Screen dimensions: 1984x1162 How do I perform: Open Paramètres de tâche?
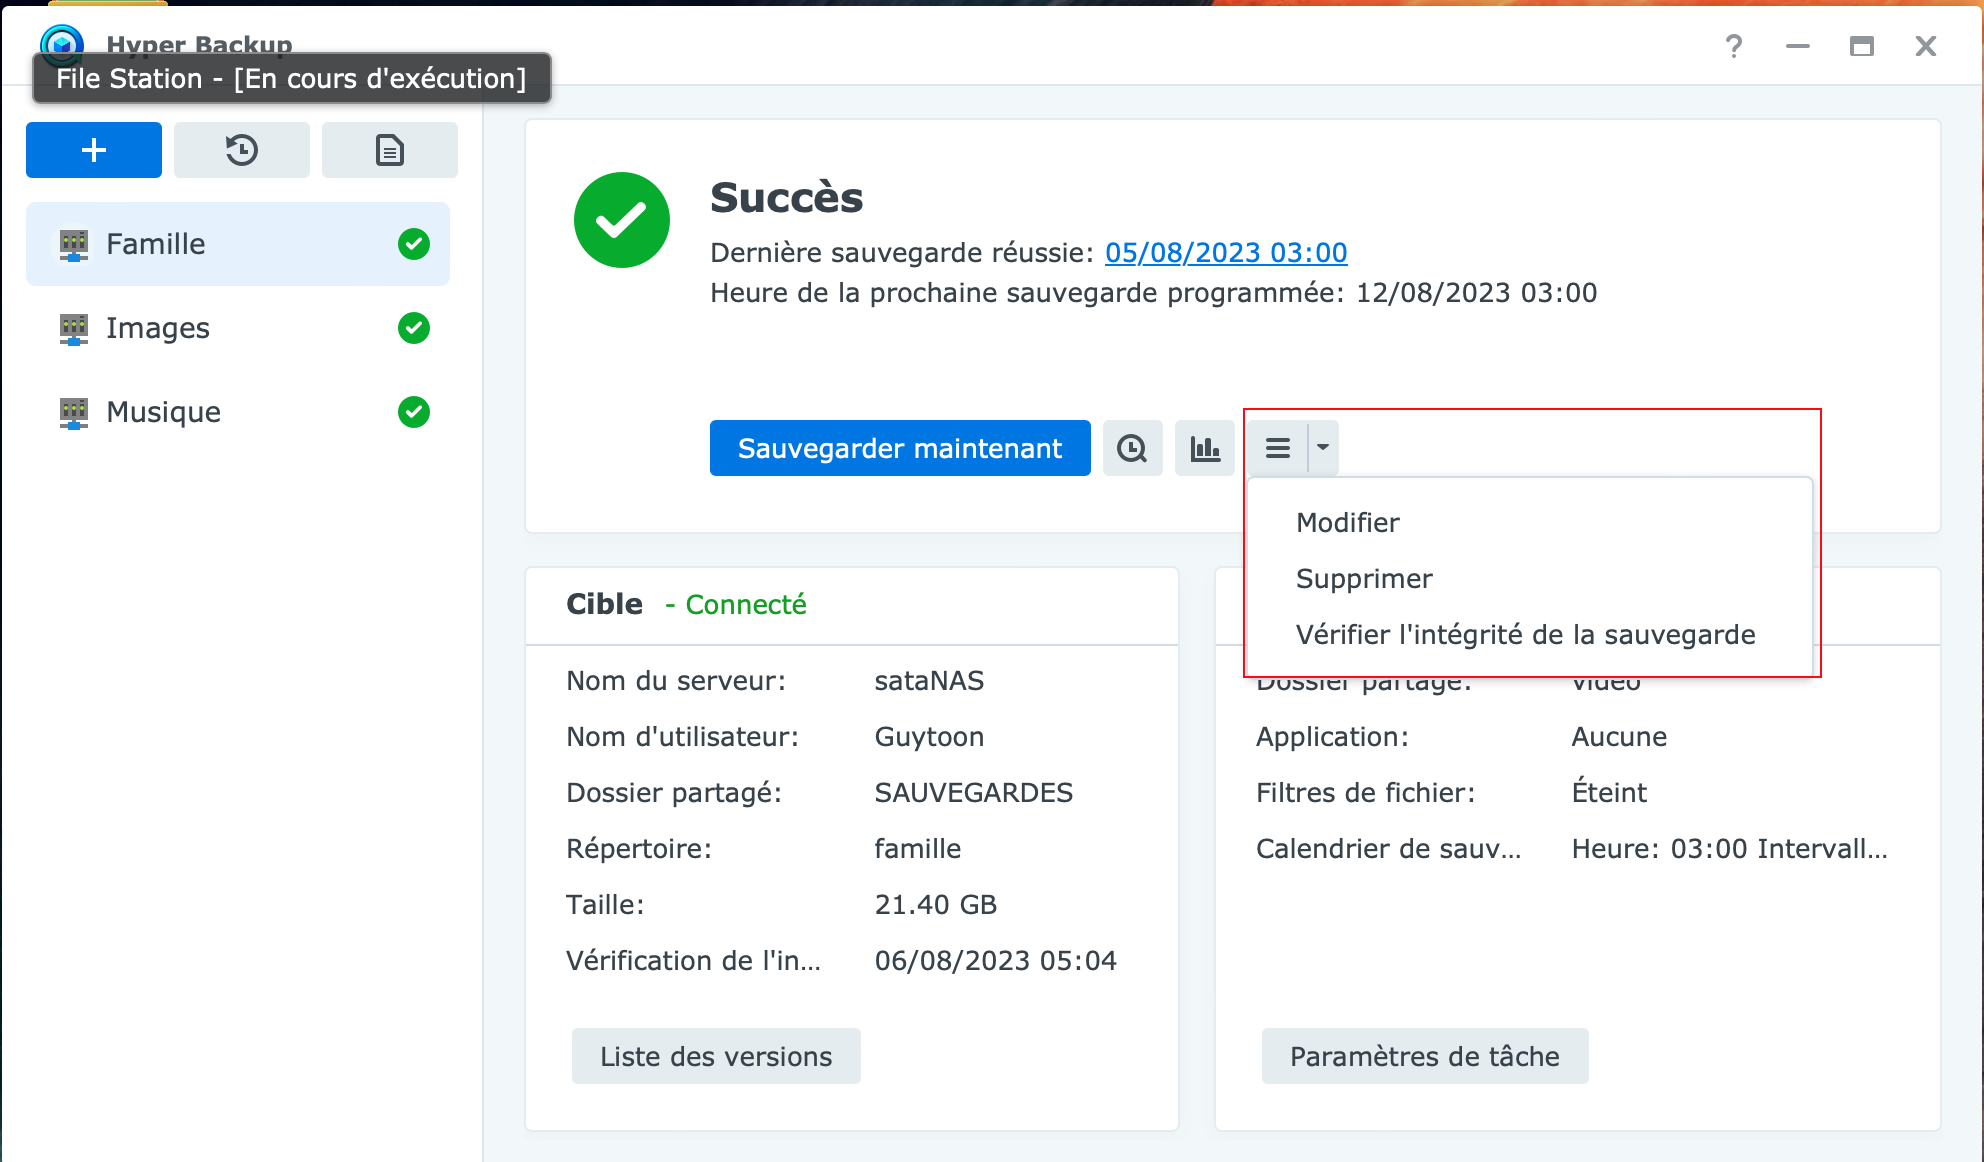(x=1424, y=1056)
